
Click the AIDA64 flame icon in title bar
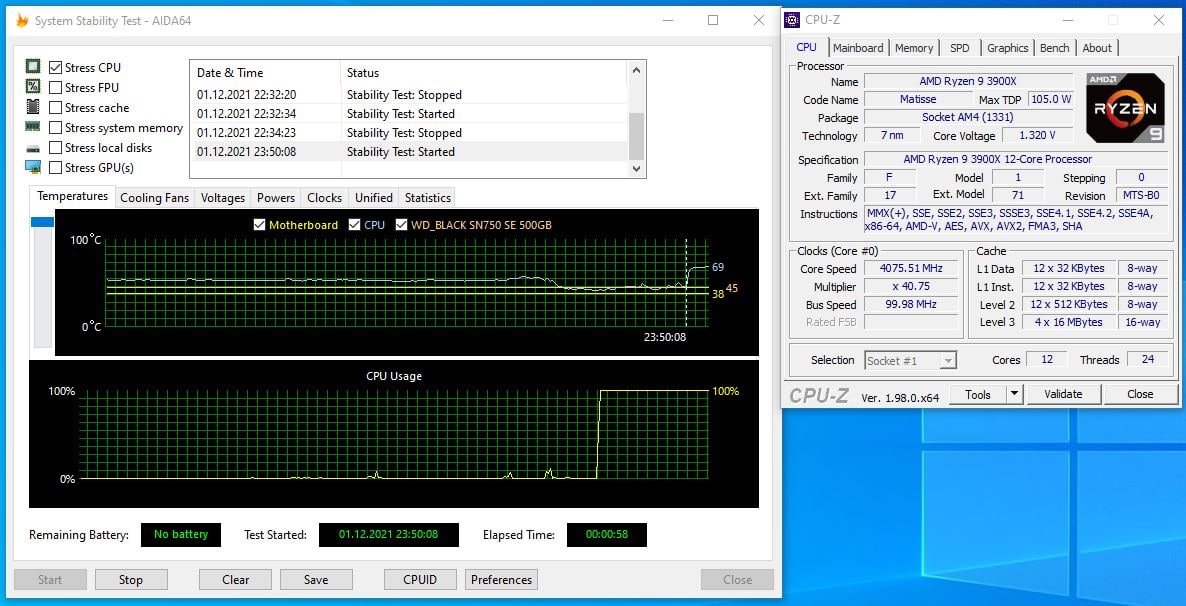(22, 20)
